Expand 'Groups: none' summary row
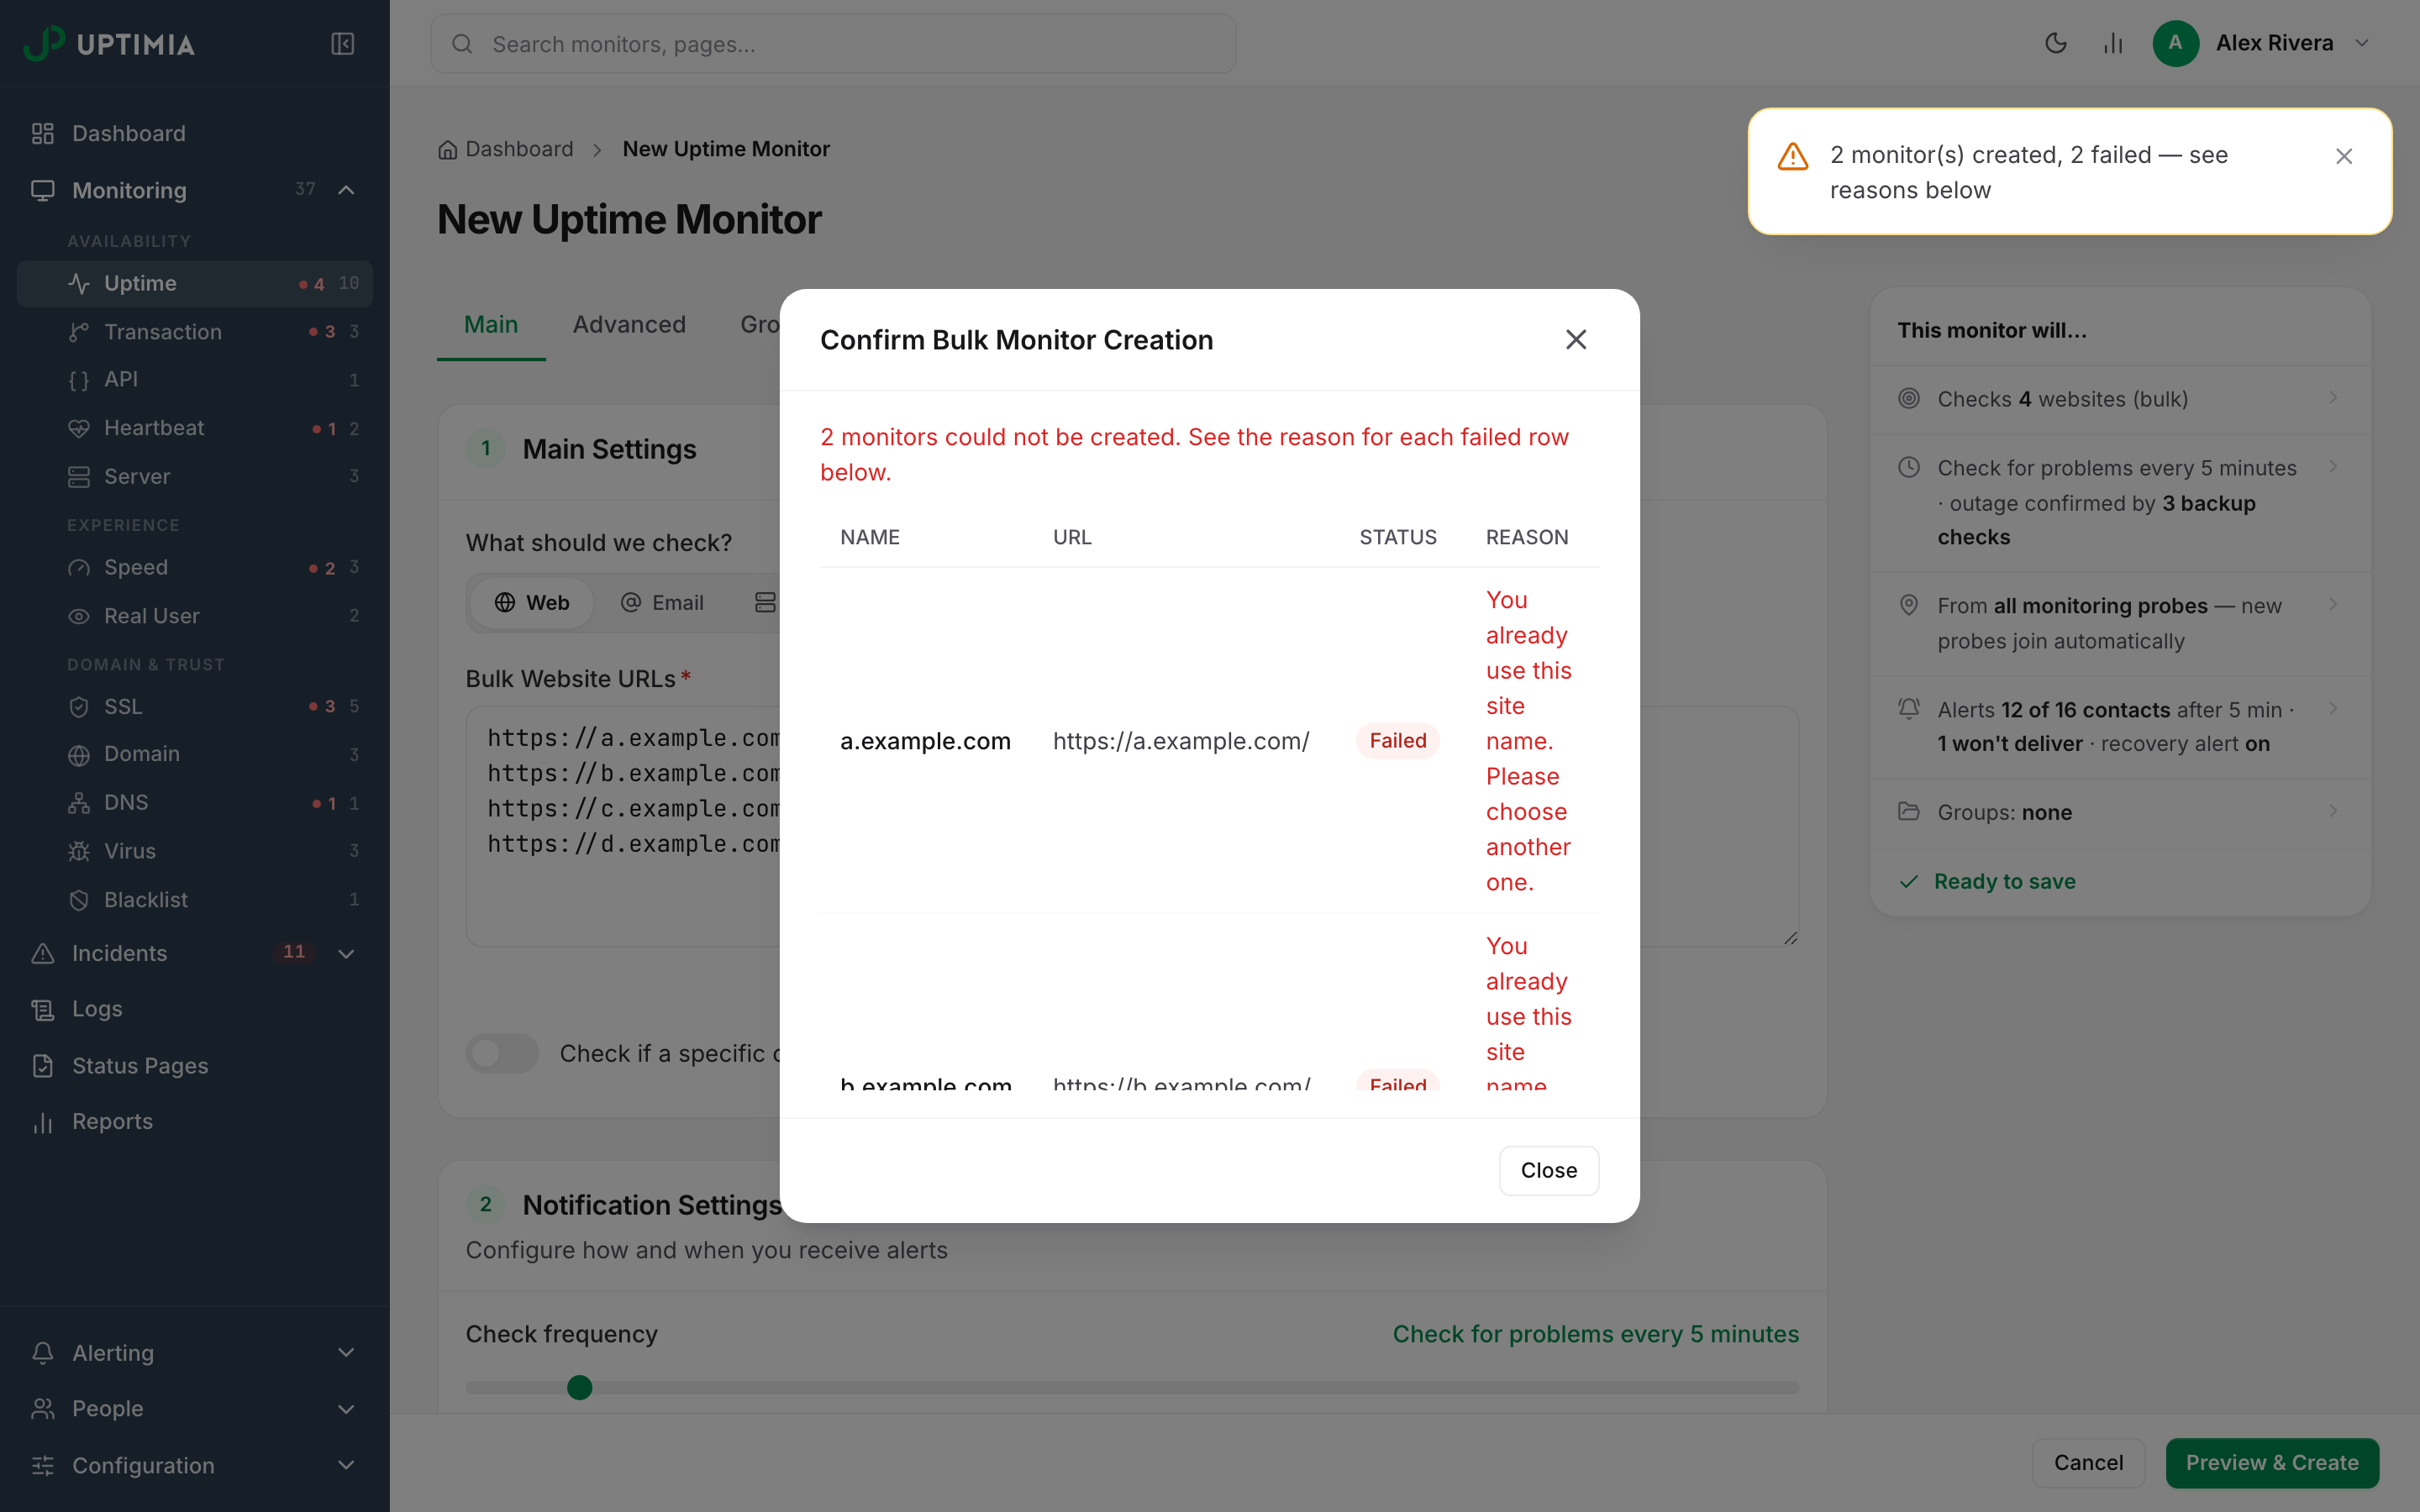2420x1512 pixels. (2120, 812)
